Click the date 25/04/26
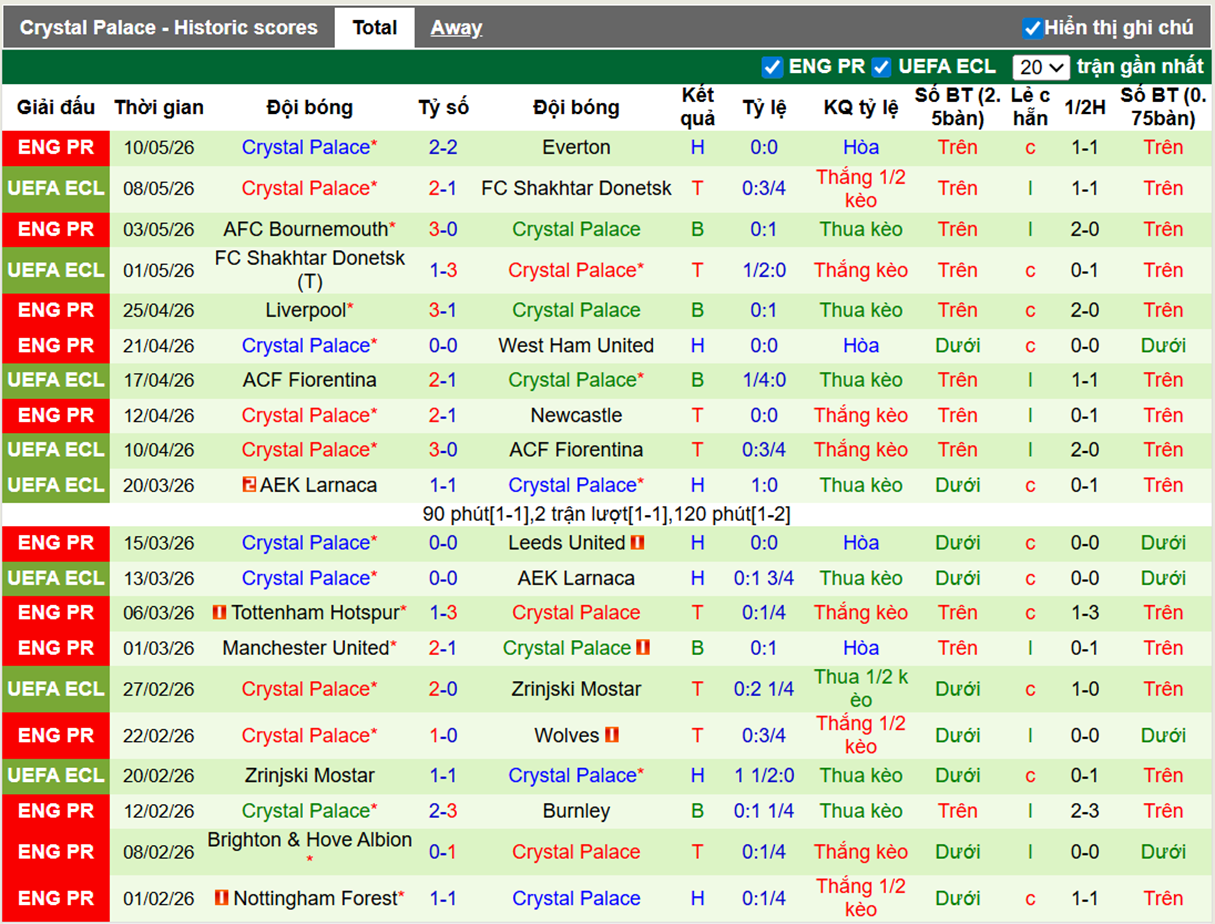 tap(159, 310)
